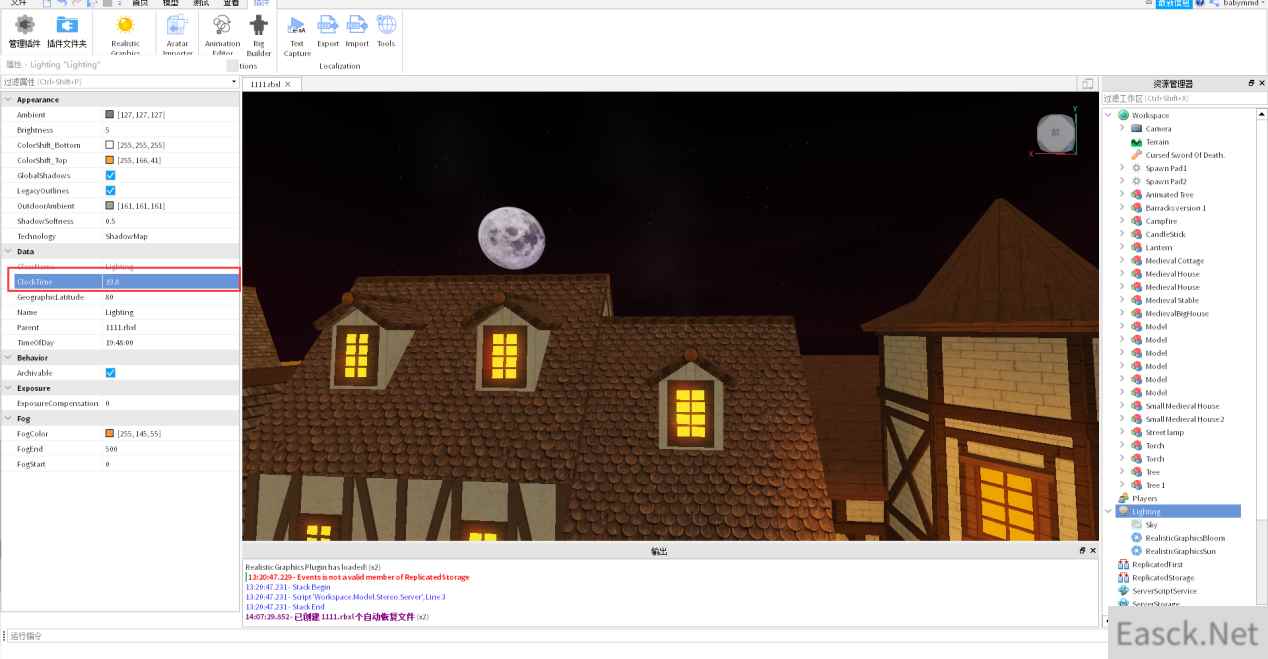The width and height of the screenshot is (1268, 659).
Task: Click the FogColor swatch
Action: [110, 434]
